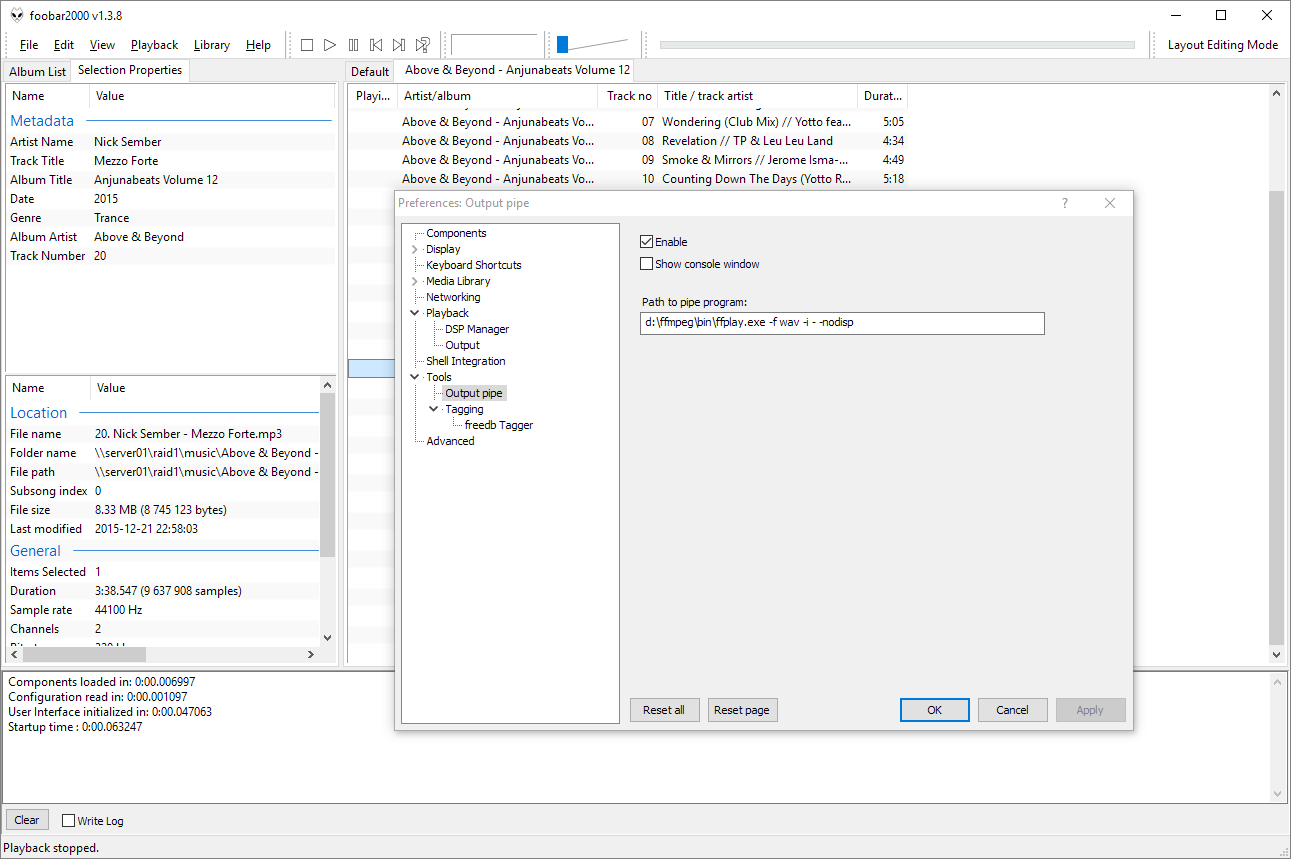The height and width of the screenshot is (859, 1291).
Task: Click the Artist/album column header
Action: [498, 96]
